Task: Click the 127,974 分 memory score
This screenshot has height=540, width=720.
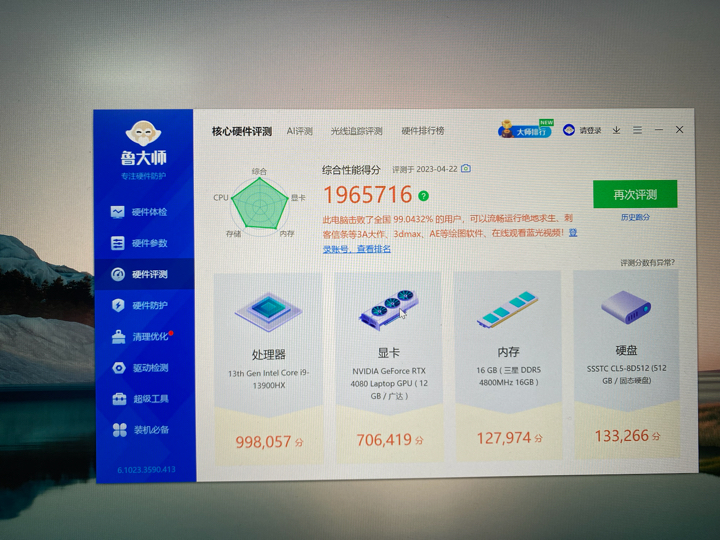Action: click(x=509, y=438)
